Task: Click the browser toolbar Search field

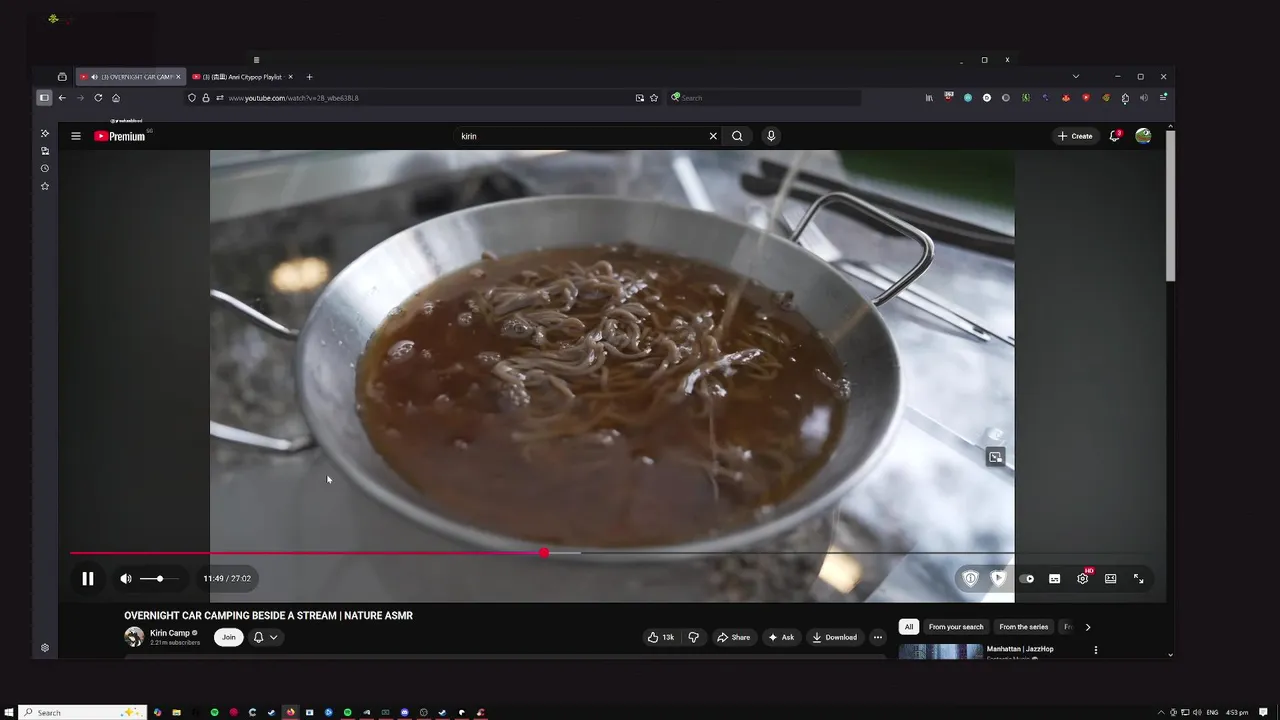Action: click(765, 98)
